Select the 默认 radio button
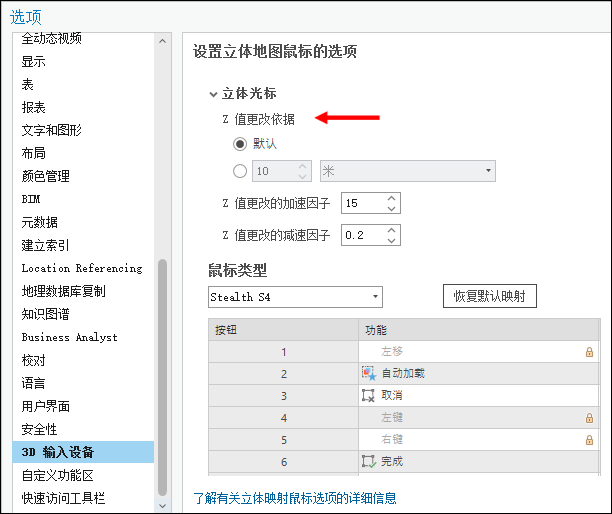The image size is (612, 514). point(239,144)
